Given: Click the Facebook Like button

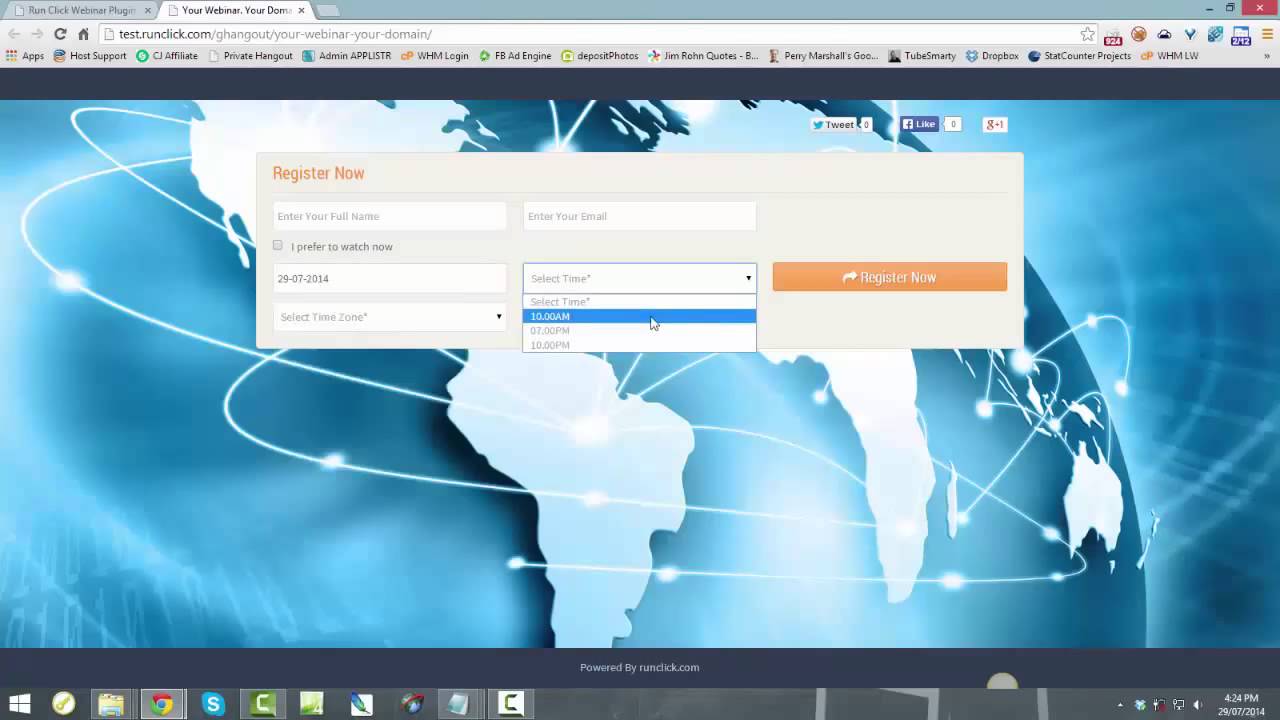Looking at the screenshot, I should coord(919,125).
